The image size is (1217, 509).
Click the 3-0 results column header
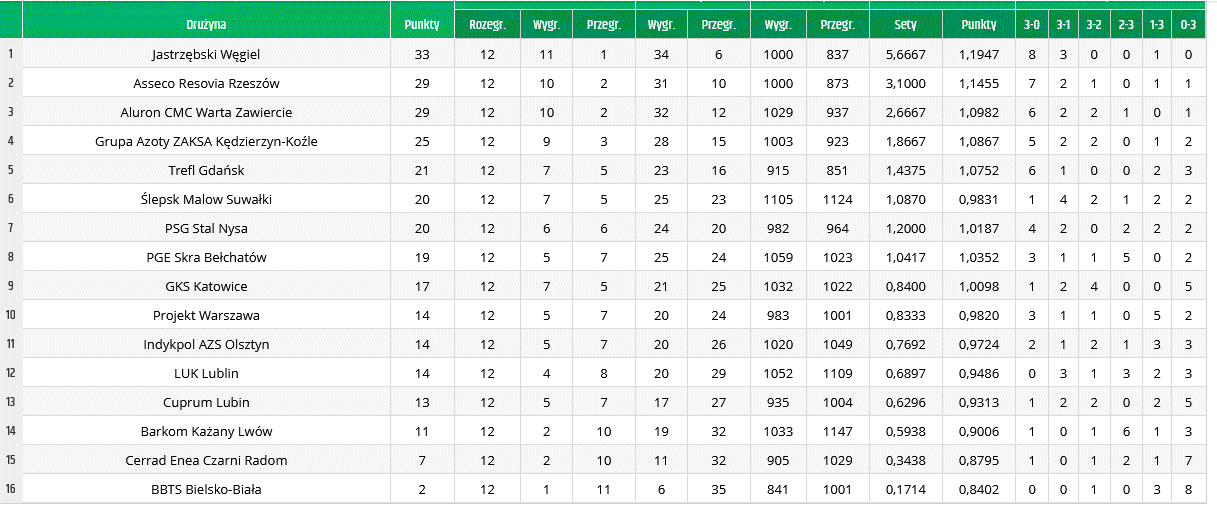click(1031, 24)
